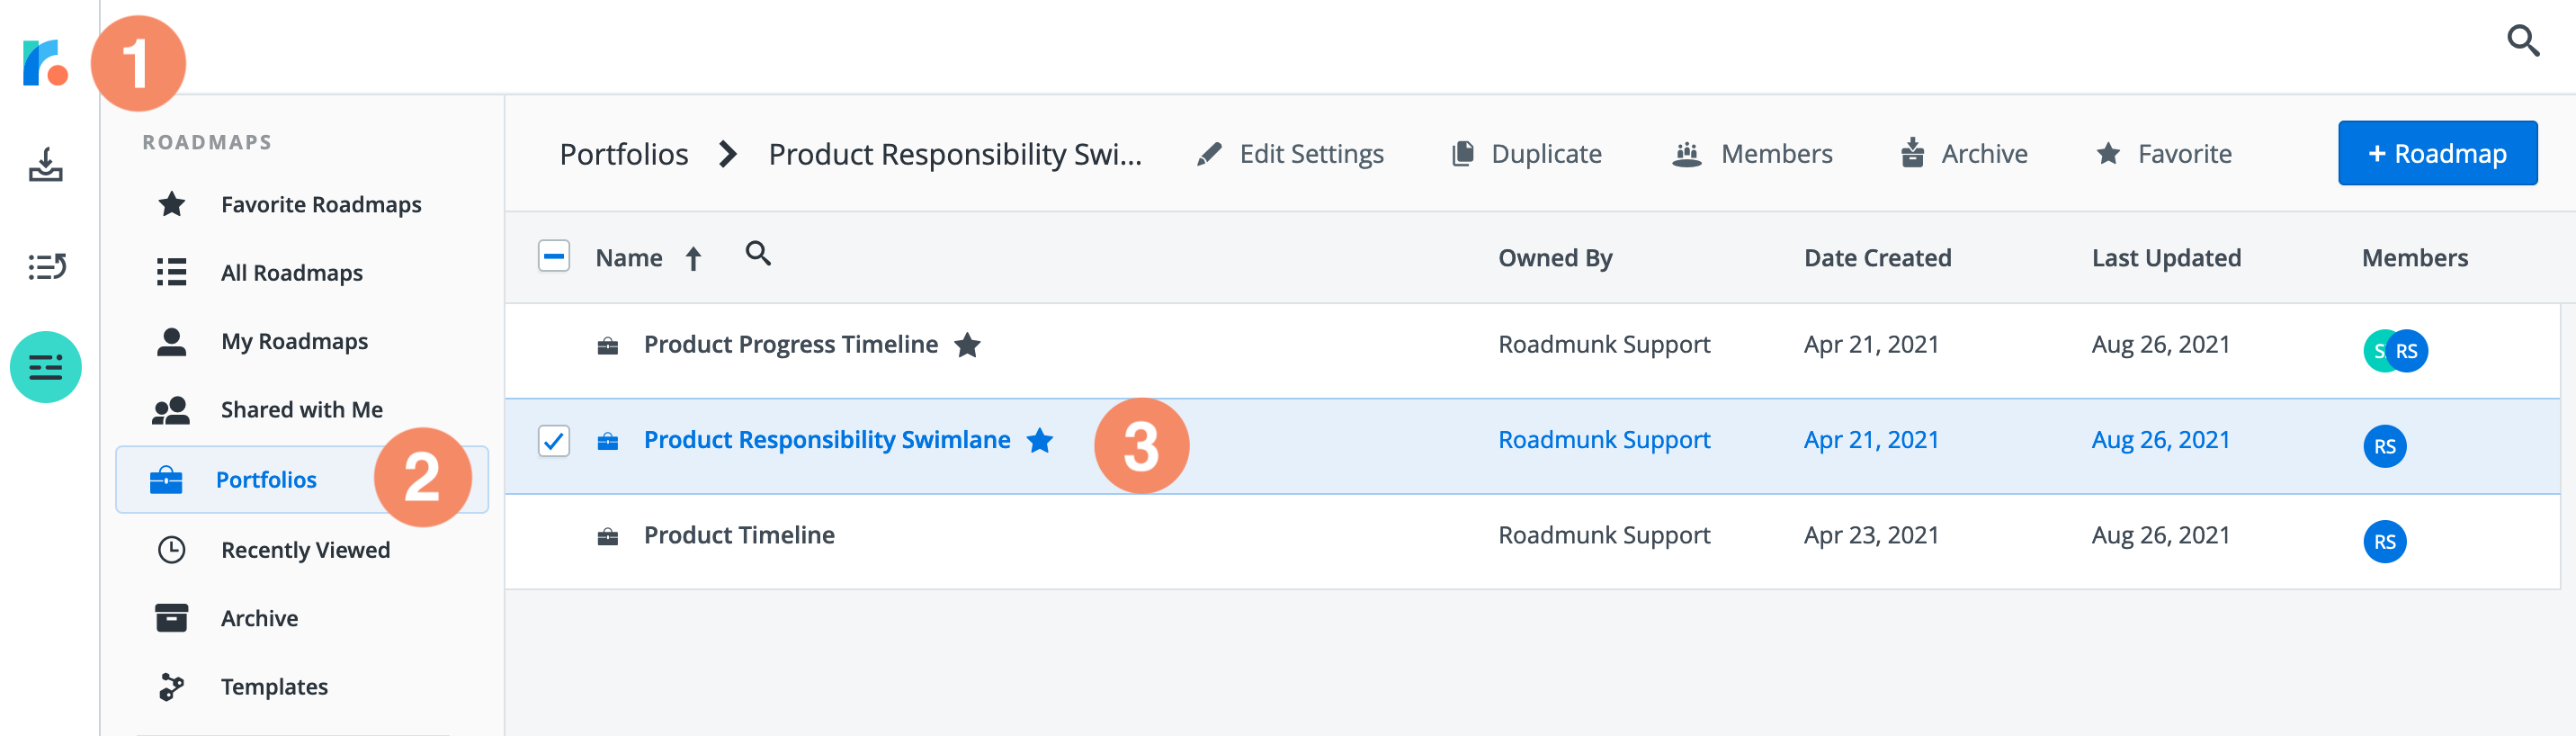2576x736 pixels.
Task: Click briefcase icon of Product Responsibility Swimlane row
Action: [607, 441]
